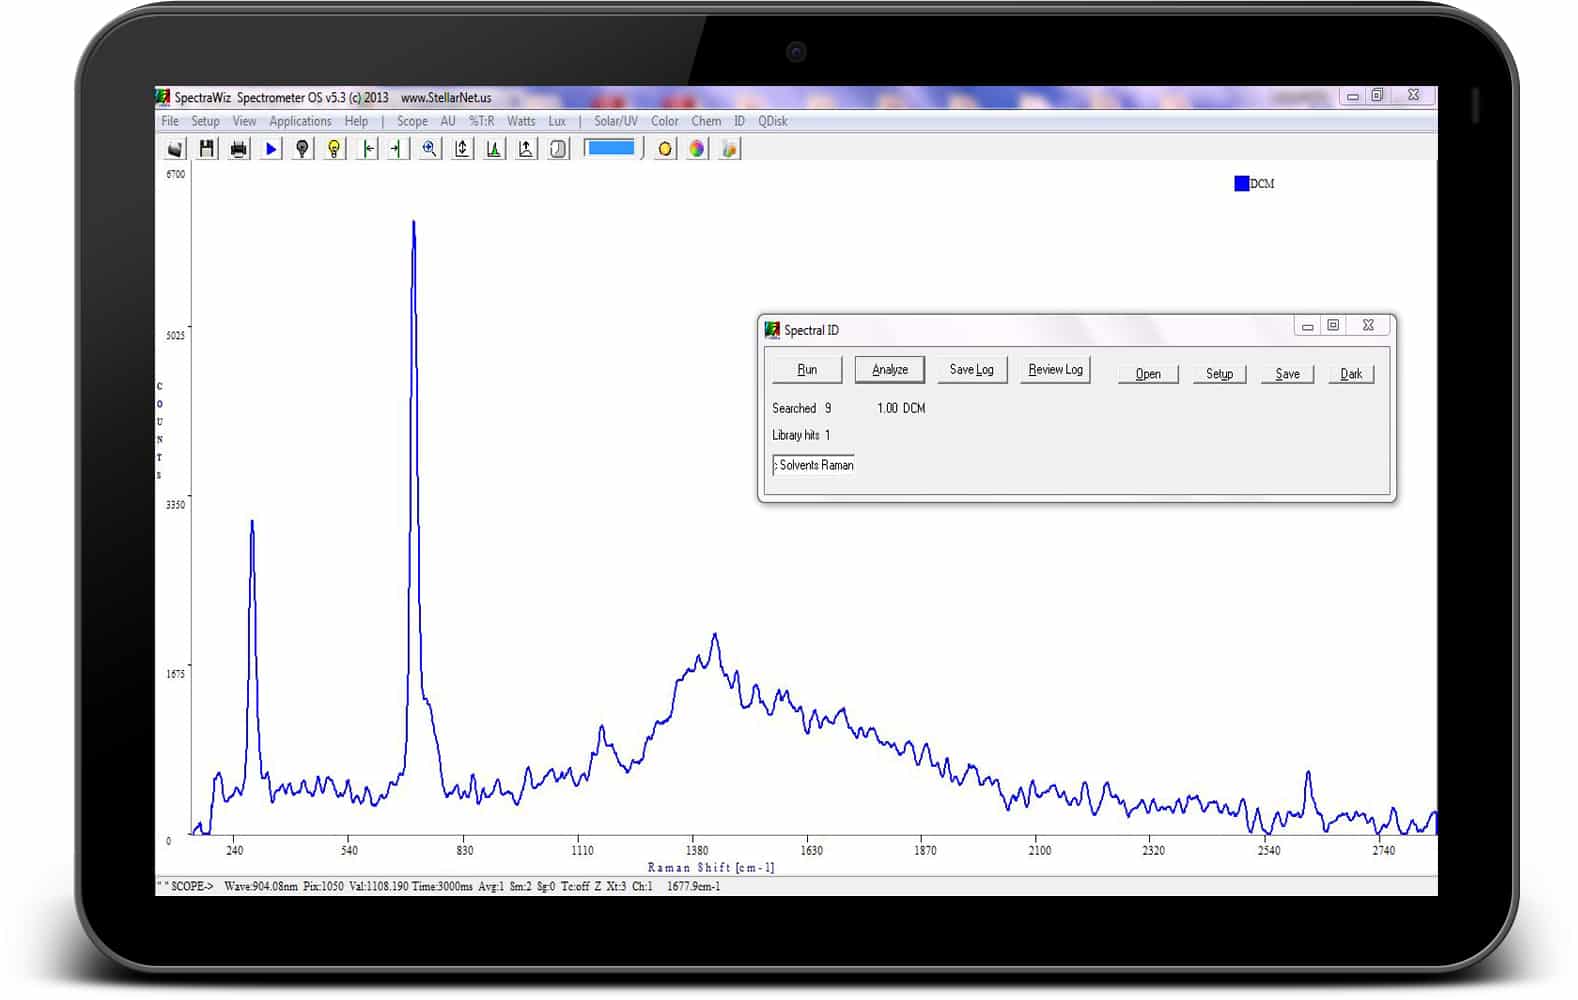This screenshot has height=1000, width=1578.
Task: Click 'Pix:1050' in status bar
Action: [x=324, y=887]
